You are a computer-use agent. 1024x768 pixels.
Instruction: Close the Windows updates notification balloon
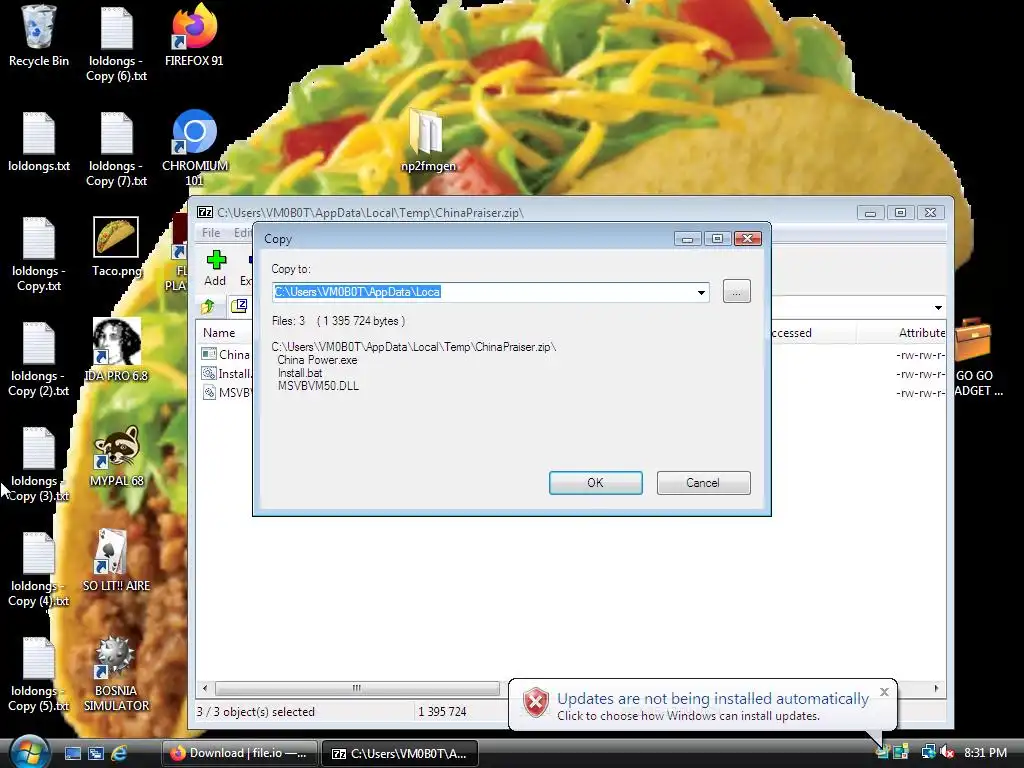pos(884,692)
